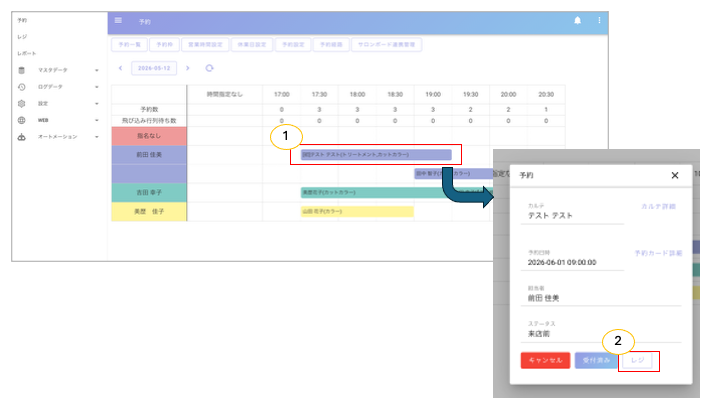Open テスト テスト reservation bar for 前田 佳美

coord(376,155)
